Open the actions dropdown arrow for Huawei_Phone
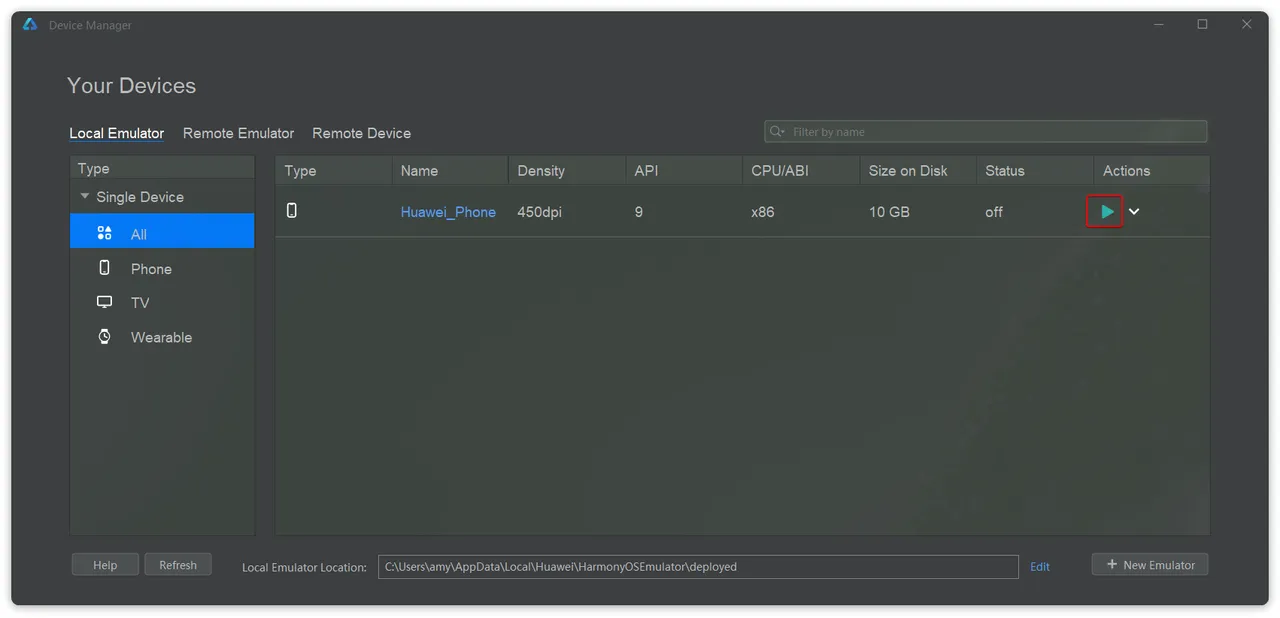Viewport: 1280px width, 618px height. [1134, 212]
